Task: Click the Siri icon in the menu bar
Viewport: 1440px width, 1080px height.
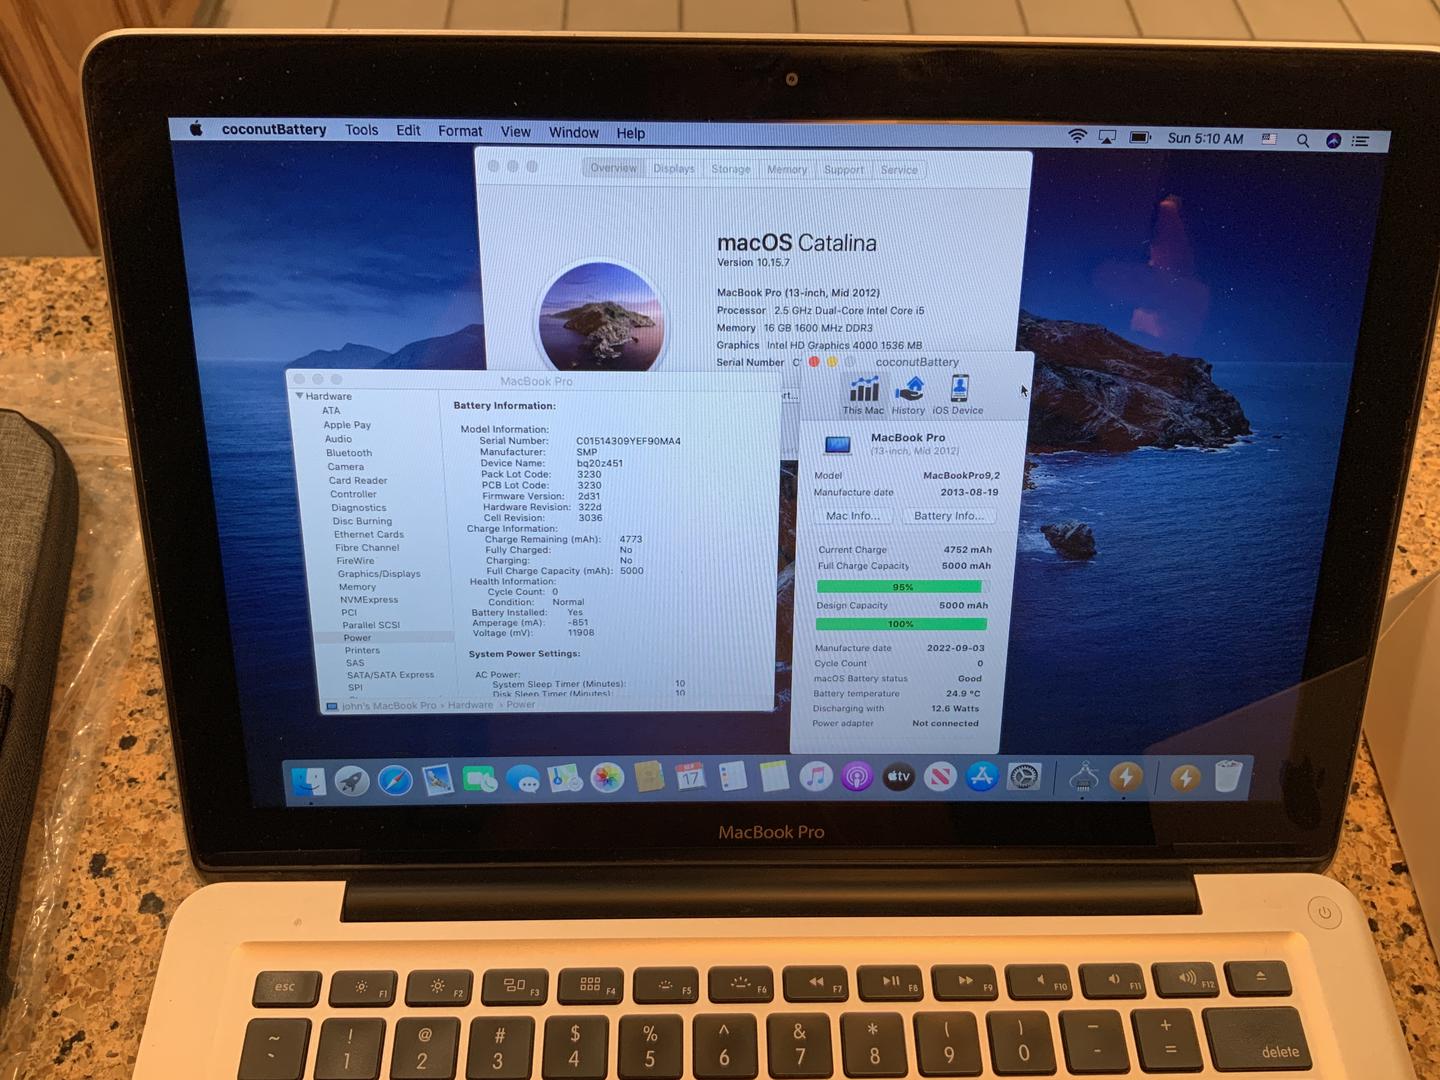Action: (1333, 140)
